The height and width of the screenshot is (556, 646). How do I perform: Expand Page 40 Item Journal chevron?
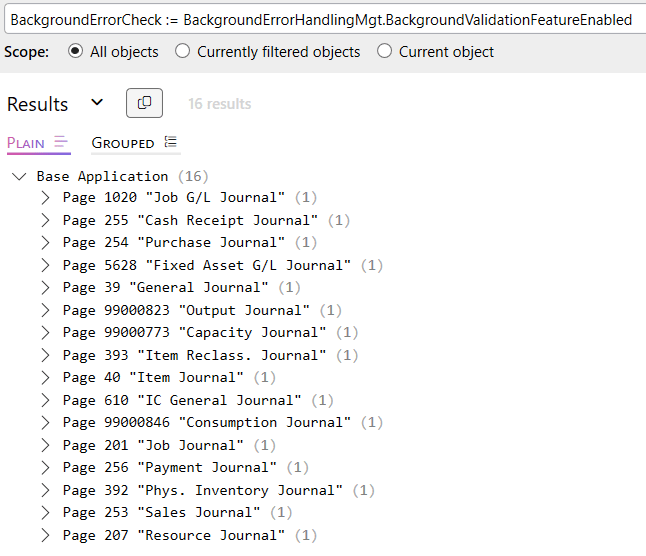(45, 378)
